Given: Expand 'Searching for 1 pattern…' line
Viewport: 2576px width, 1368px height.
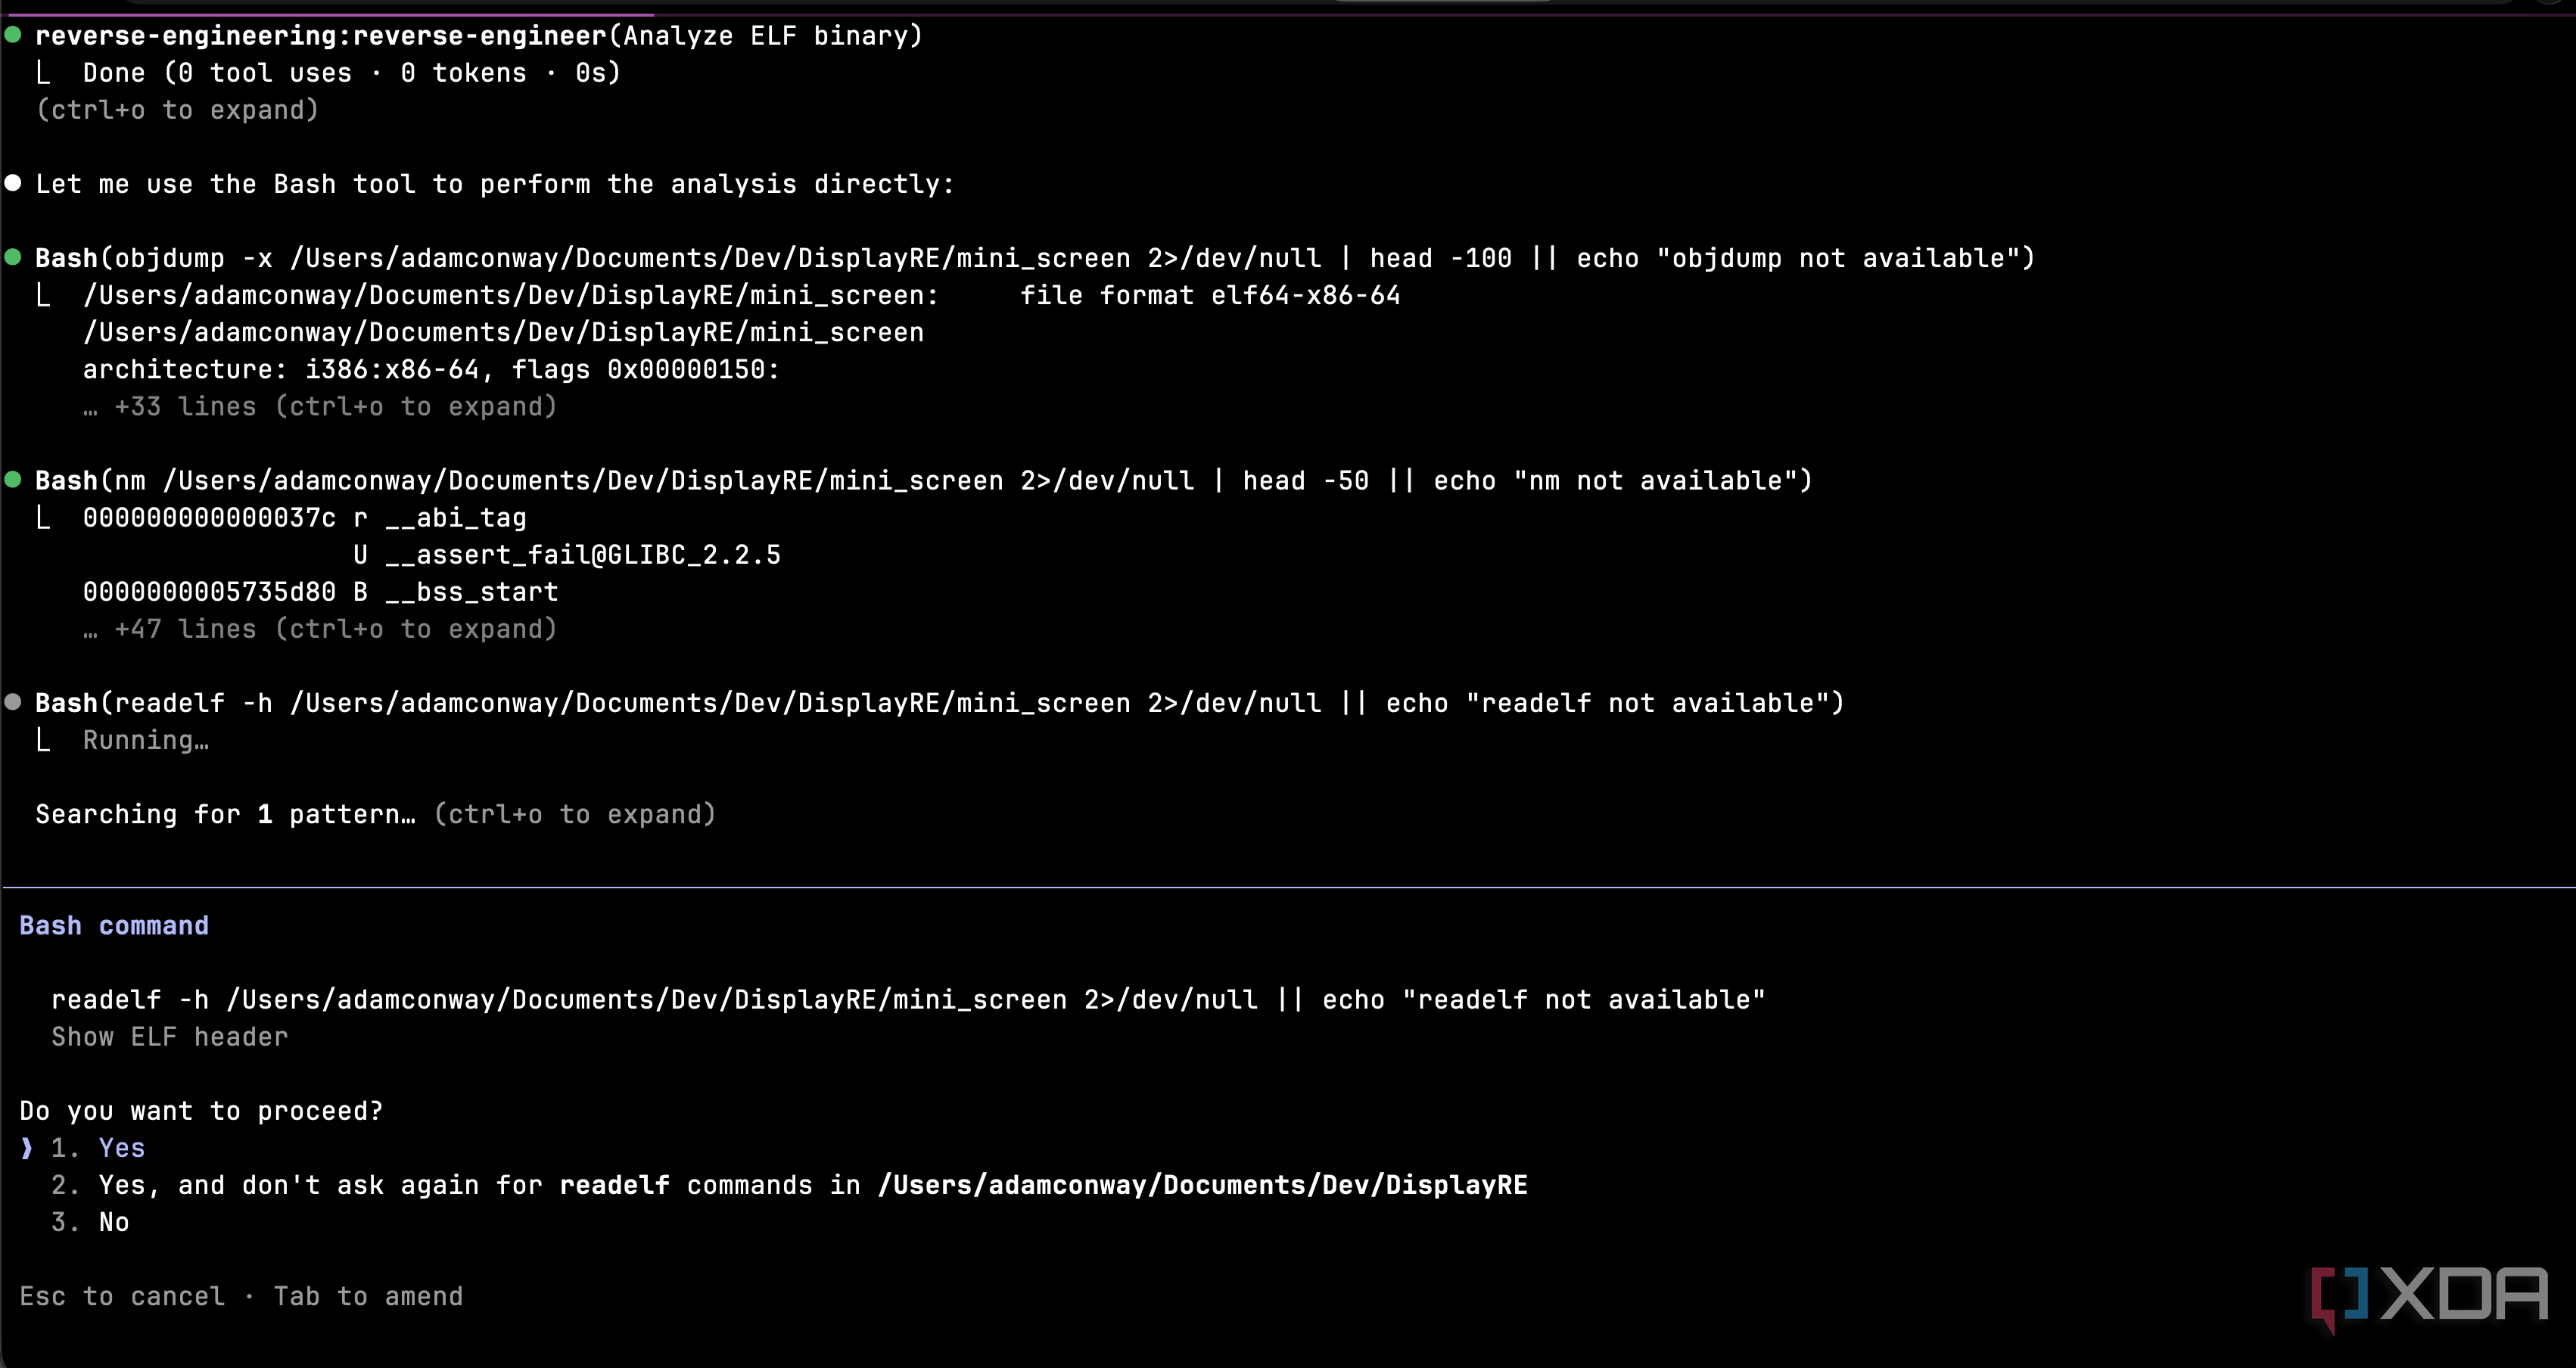Looking at the screenshot, I should point(376,814).
